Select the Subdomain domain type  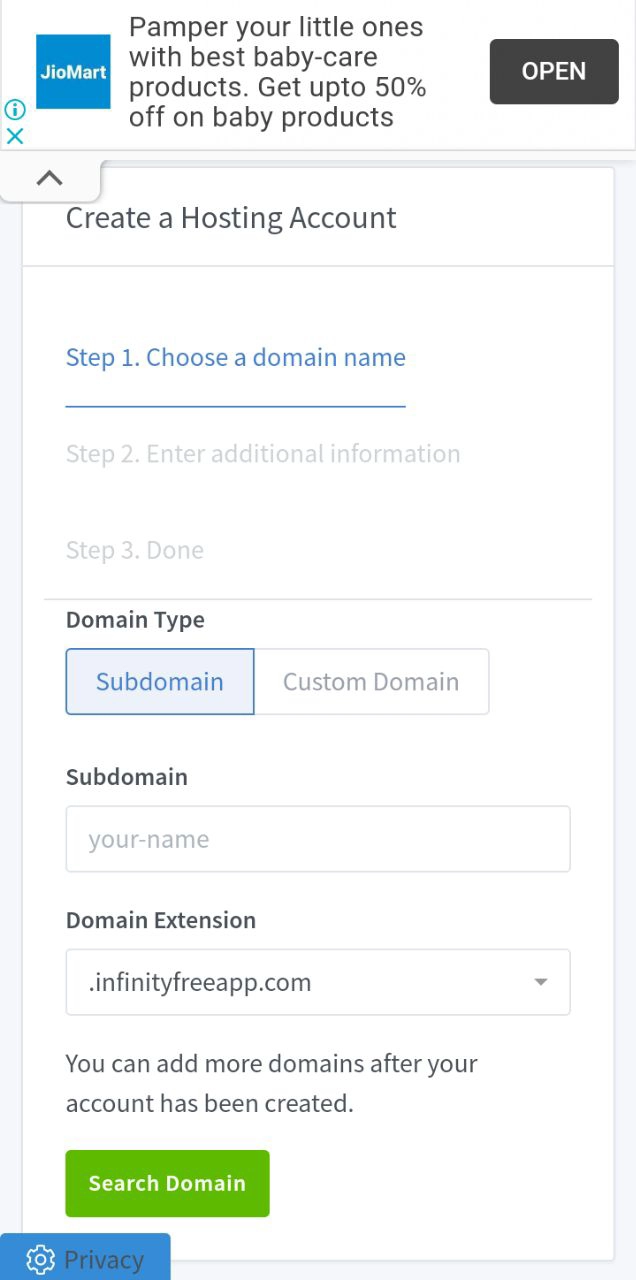[x=160, y=682]
